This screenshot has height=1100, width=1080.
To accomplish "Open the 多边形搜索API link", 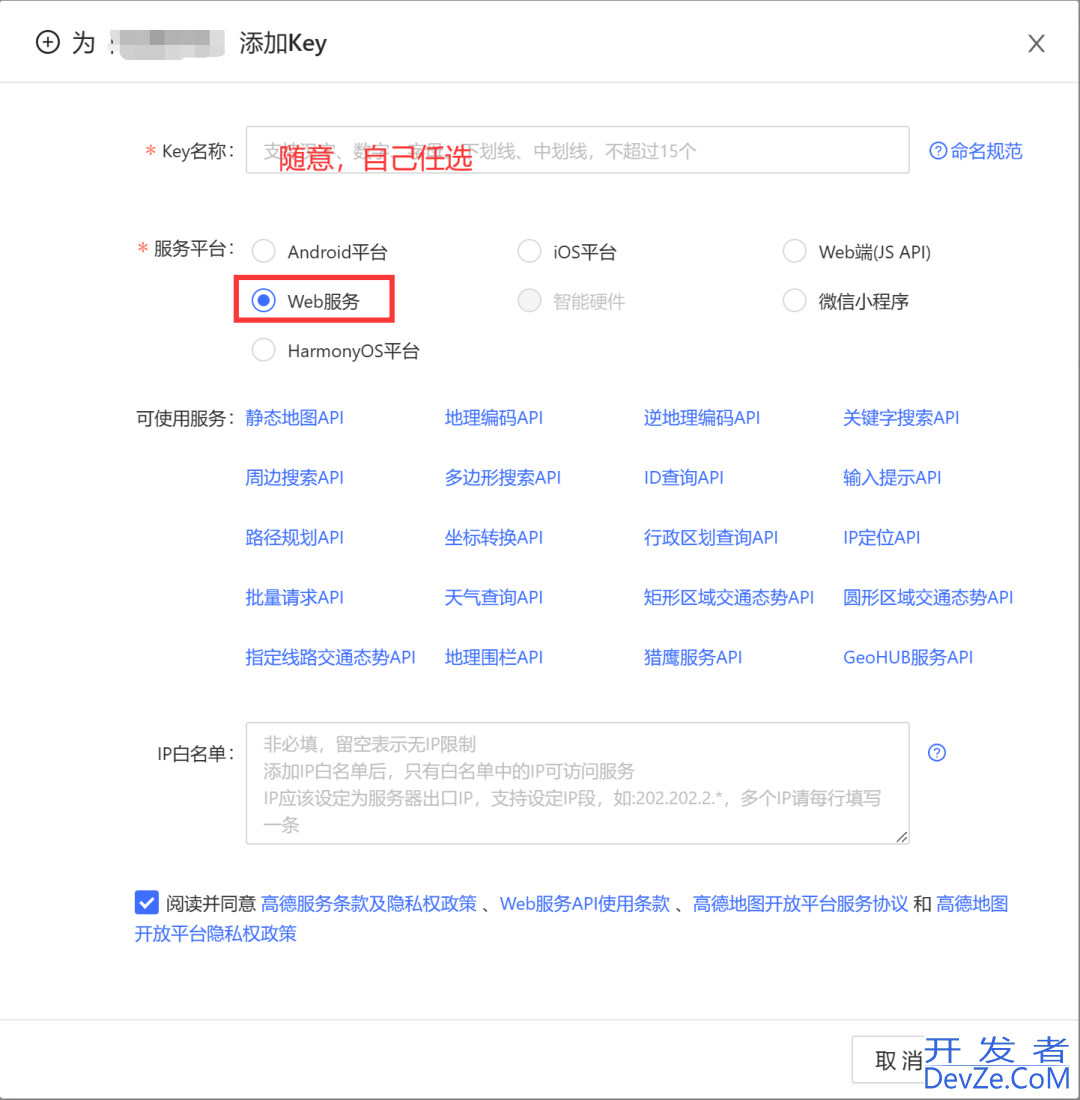I will (x=502, y=478).
